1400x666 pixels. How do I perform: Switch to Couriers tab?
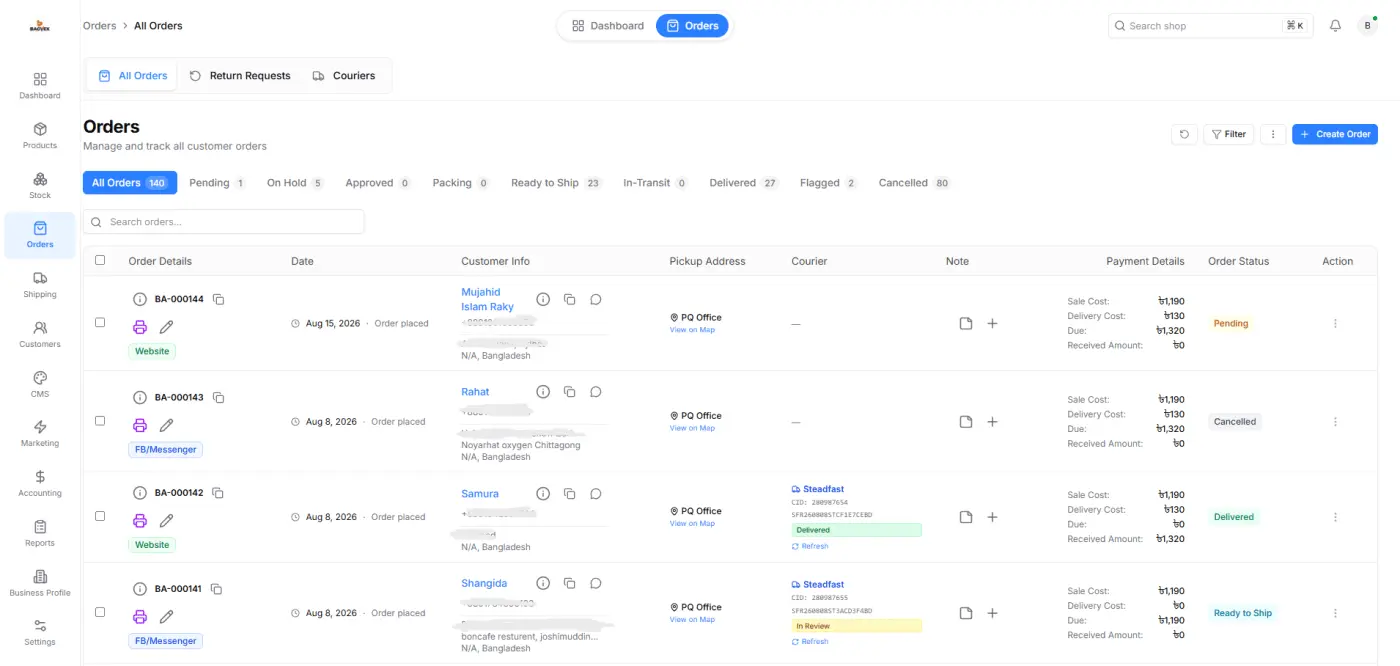tap(344, 76)
